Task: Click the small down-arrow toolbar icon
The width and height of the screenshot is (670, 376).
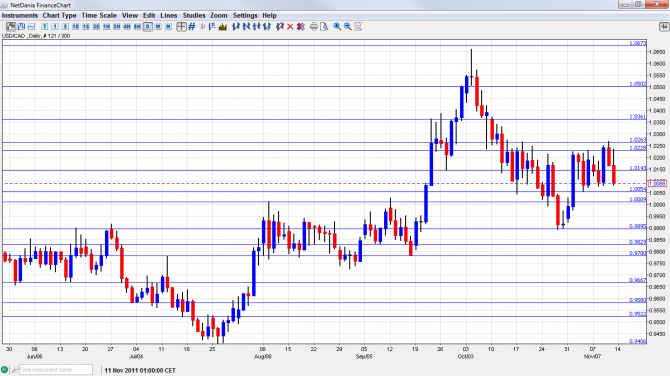Action: 202,26
